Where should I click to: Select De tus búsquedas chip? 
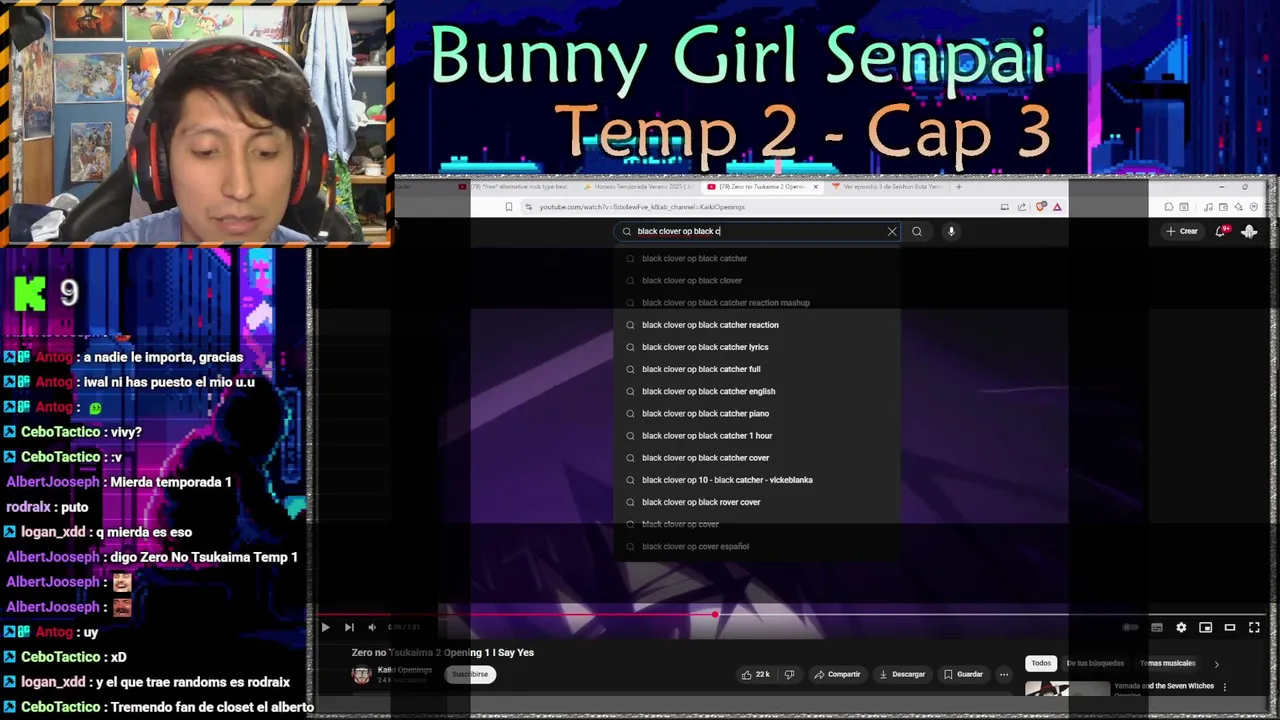[1095, 663]
